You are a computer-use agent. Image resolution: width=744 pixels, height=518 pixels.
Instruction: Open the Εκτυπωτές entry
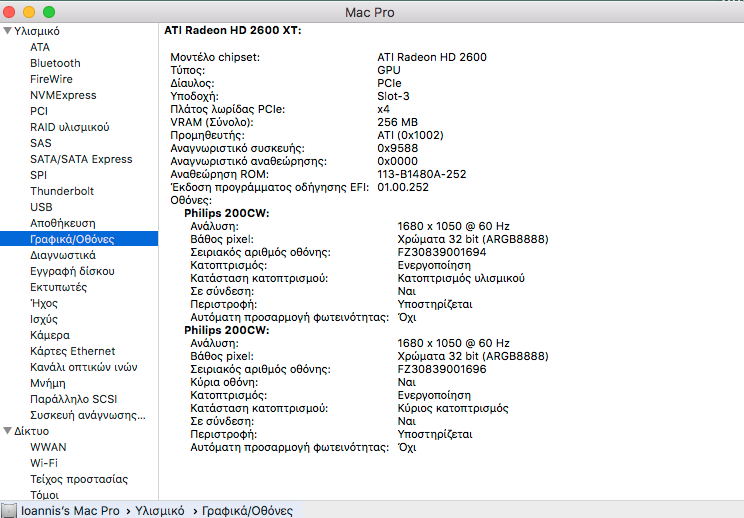tap(58, 287)
